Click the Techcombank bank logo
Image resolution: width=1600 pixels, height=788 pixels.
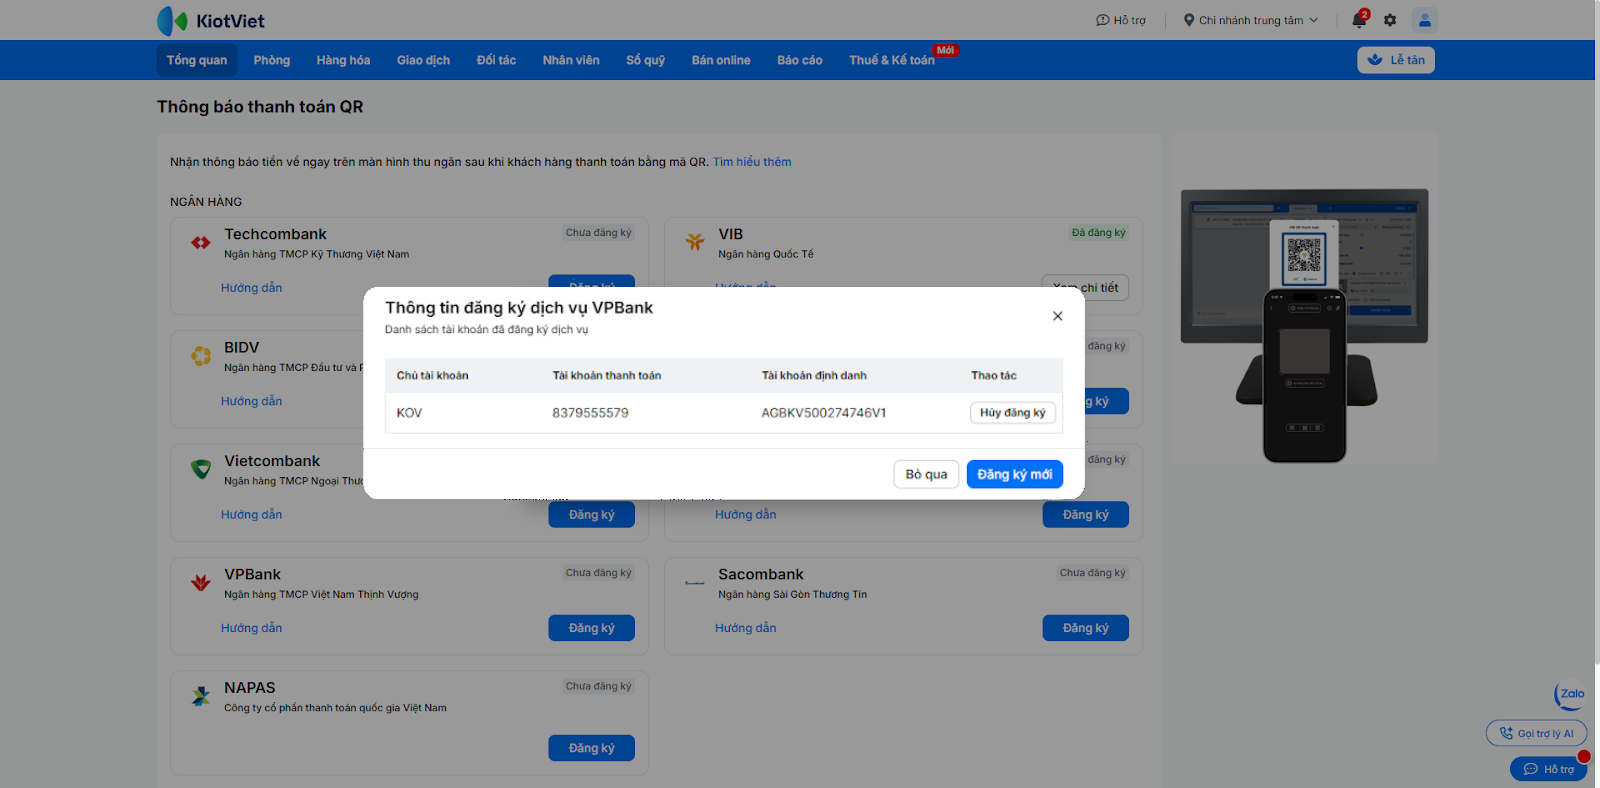201,242
